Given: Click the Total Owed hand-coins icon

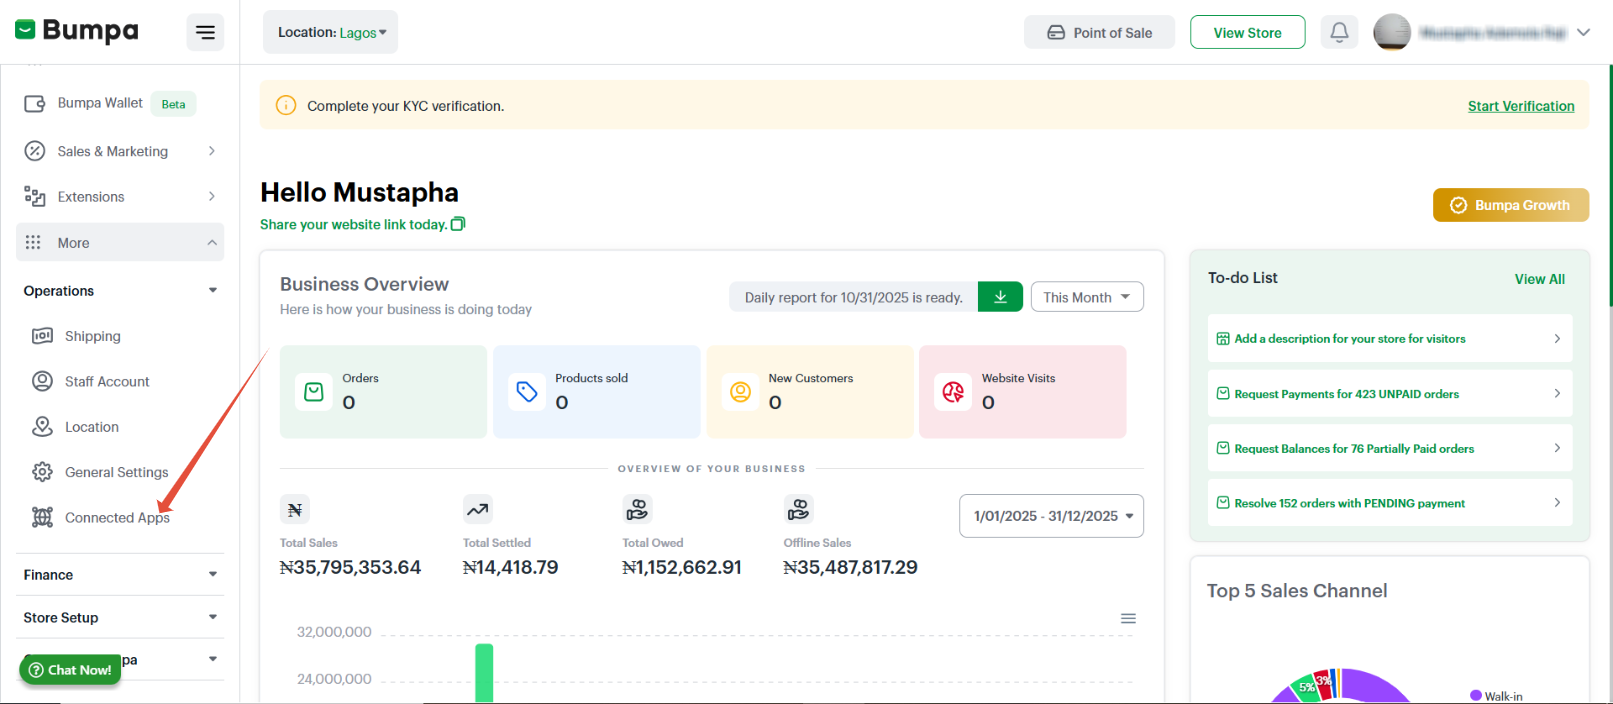Looking at the screenshot, I should (637, 510).
